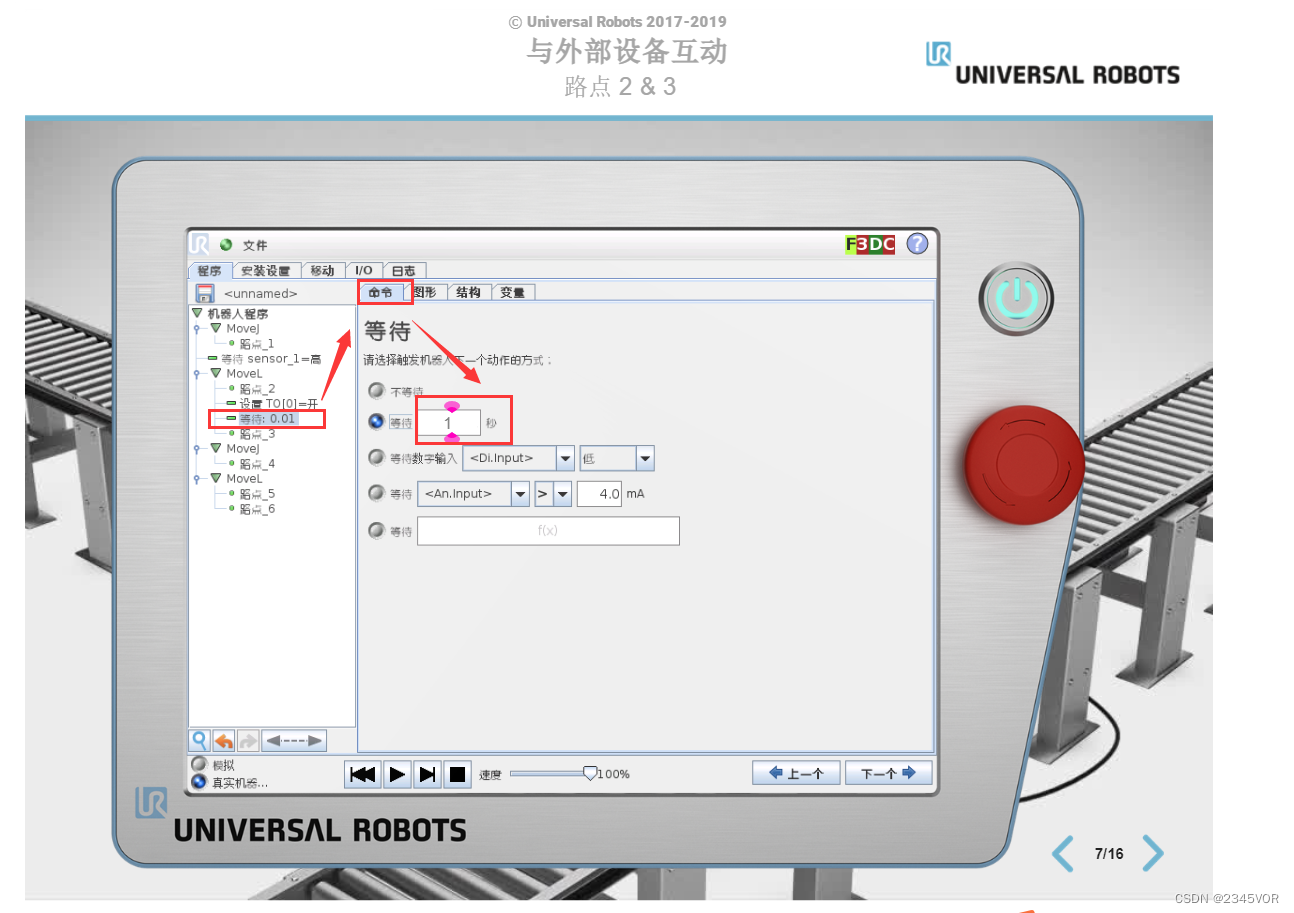Click the move-node arrows button

coord(294,740)
